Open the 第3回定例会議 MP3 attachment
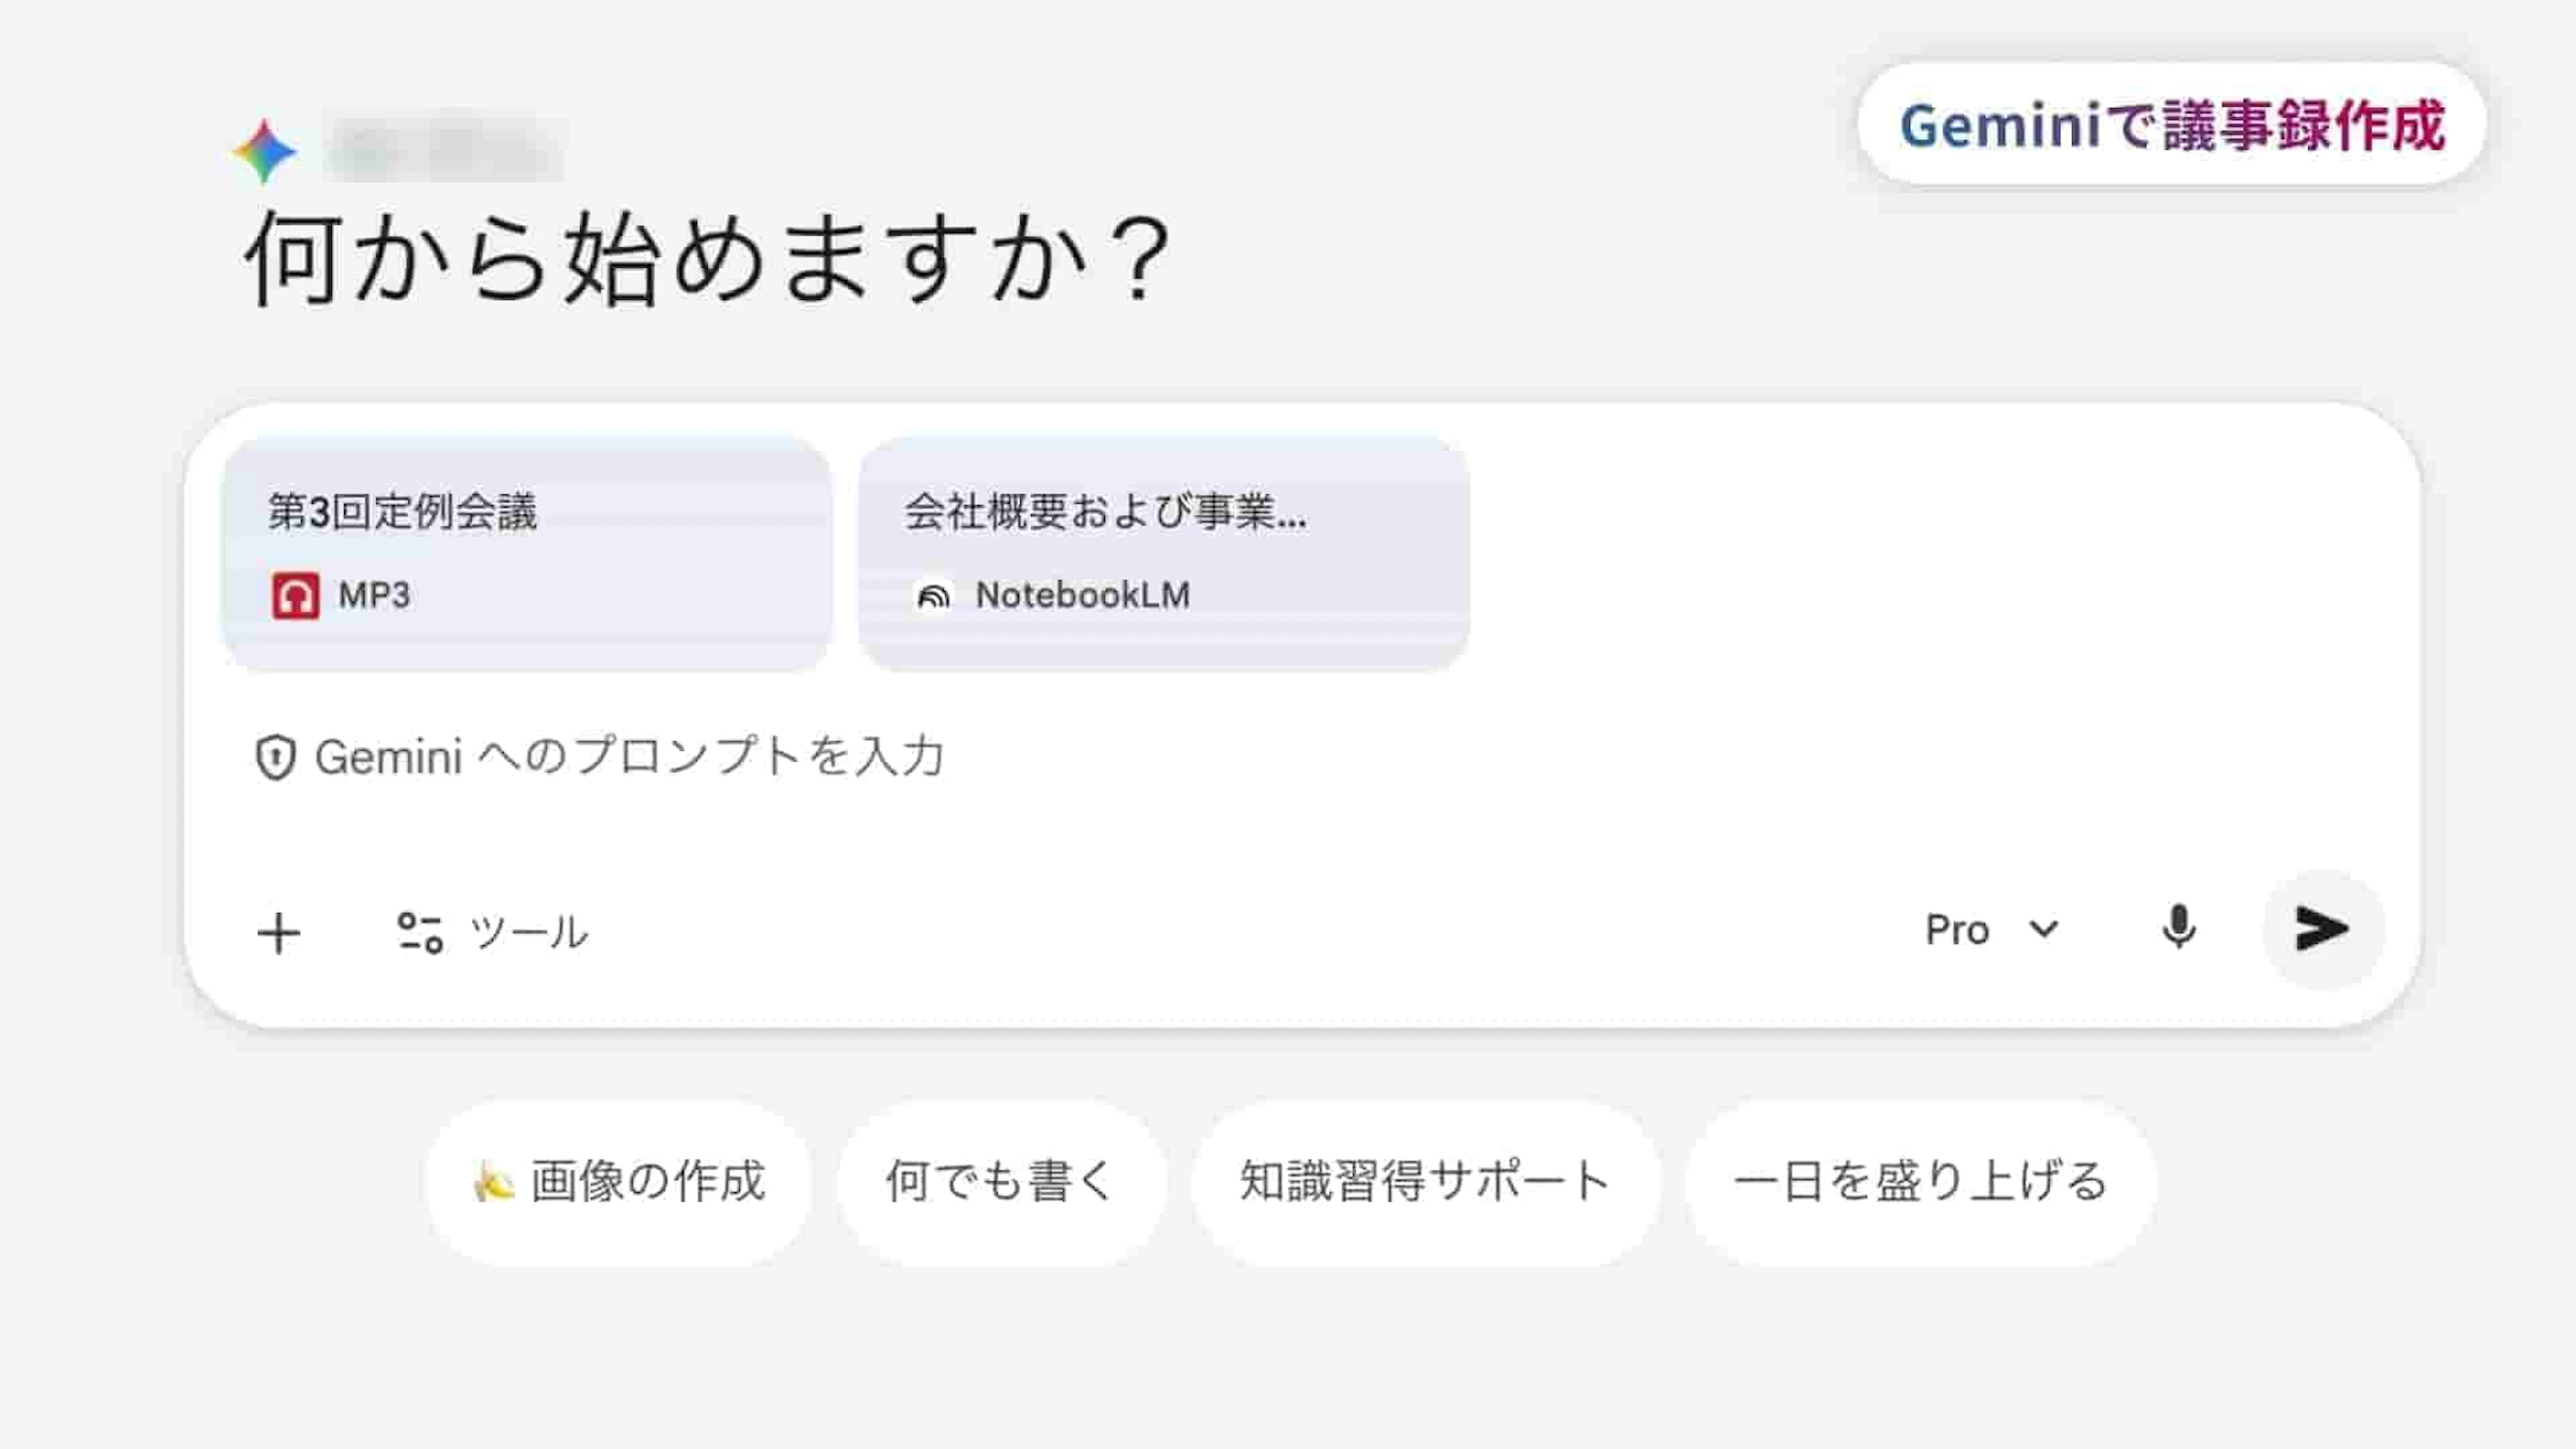This screenshot has height=1449, width=2576. point(526,553)
